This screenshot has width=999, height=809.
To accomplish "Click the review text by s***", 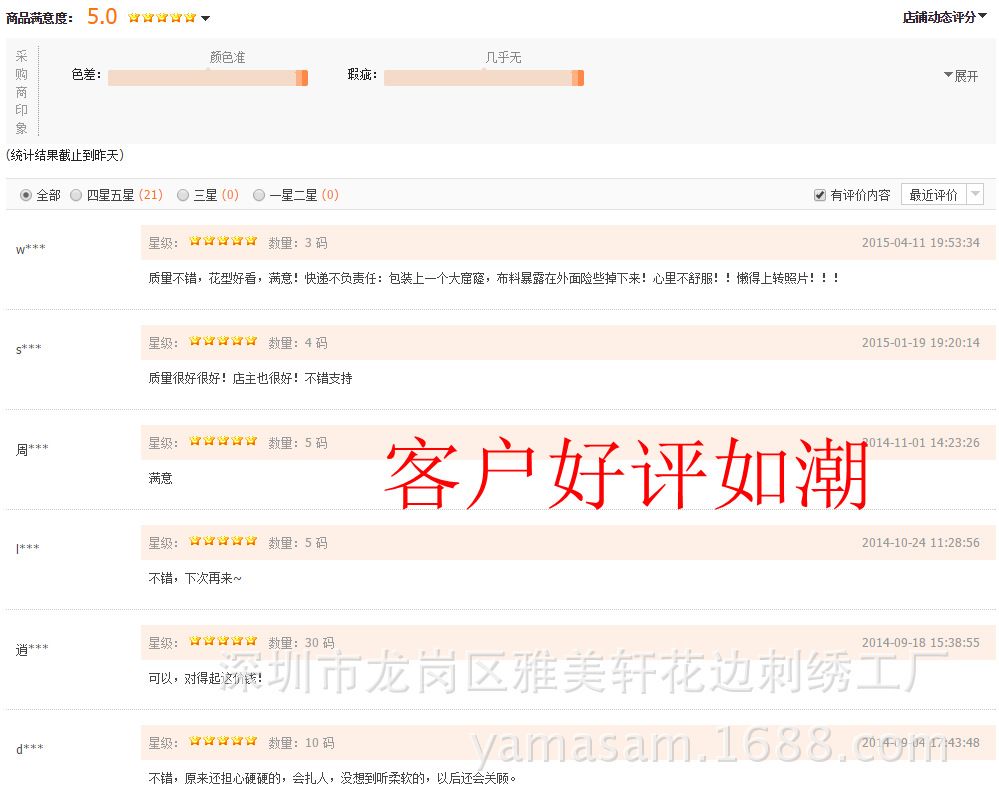I will pyautogui.click(x=250, y=379).
